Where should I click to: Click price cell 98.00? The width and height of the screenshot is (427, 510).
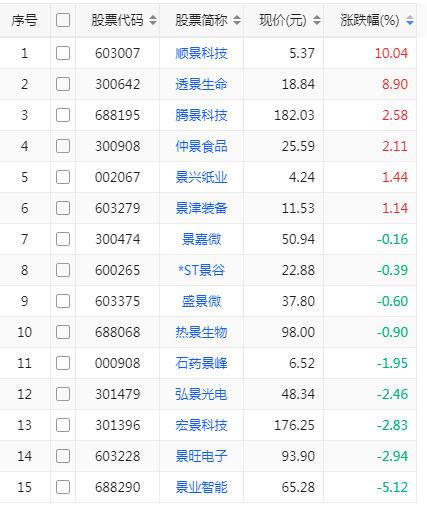point(298,332)
